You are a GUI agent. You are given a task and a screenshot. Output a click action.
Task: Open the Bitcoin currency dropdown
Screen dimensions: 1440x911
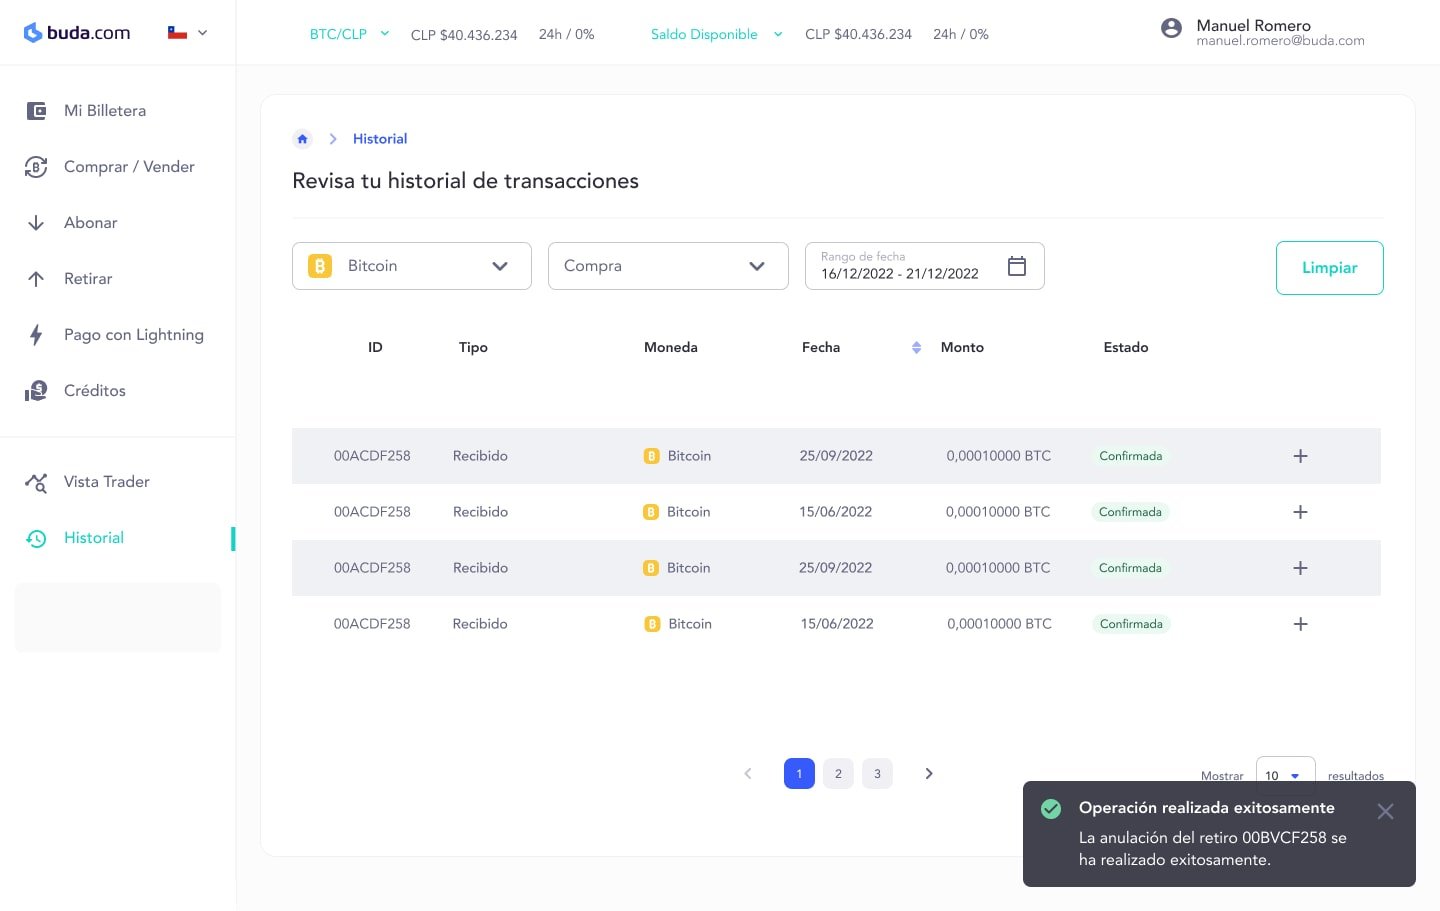coord(411,266)
